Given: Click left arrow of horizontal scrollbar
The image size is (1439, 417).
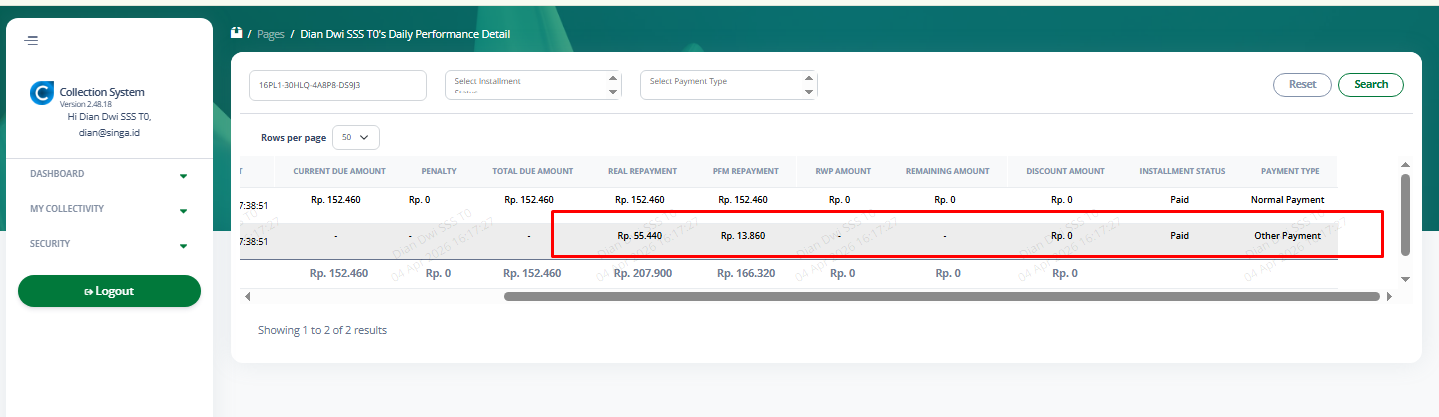Looking at the screenshot, I should 248,297.
